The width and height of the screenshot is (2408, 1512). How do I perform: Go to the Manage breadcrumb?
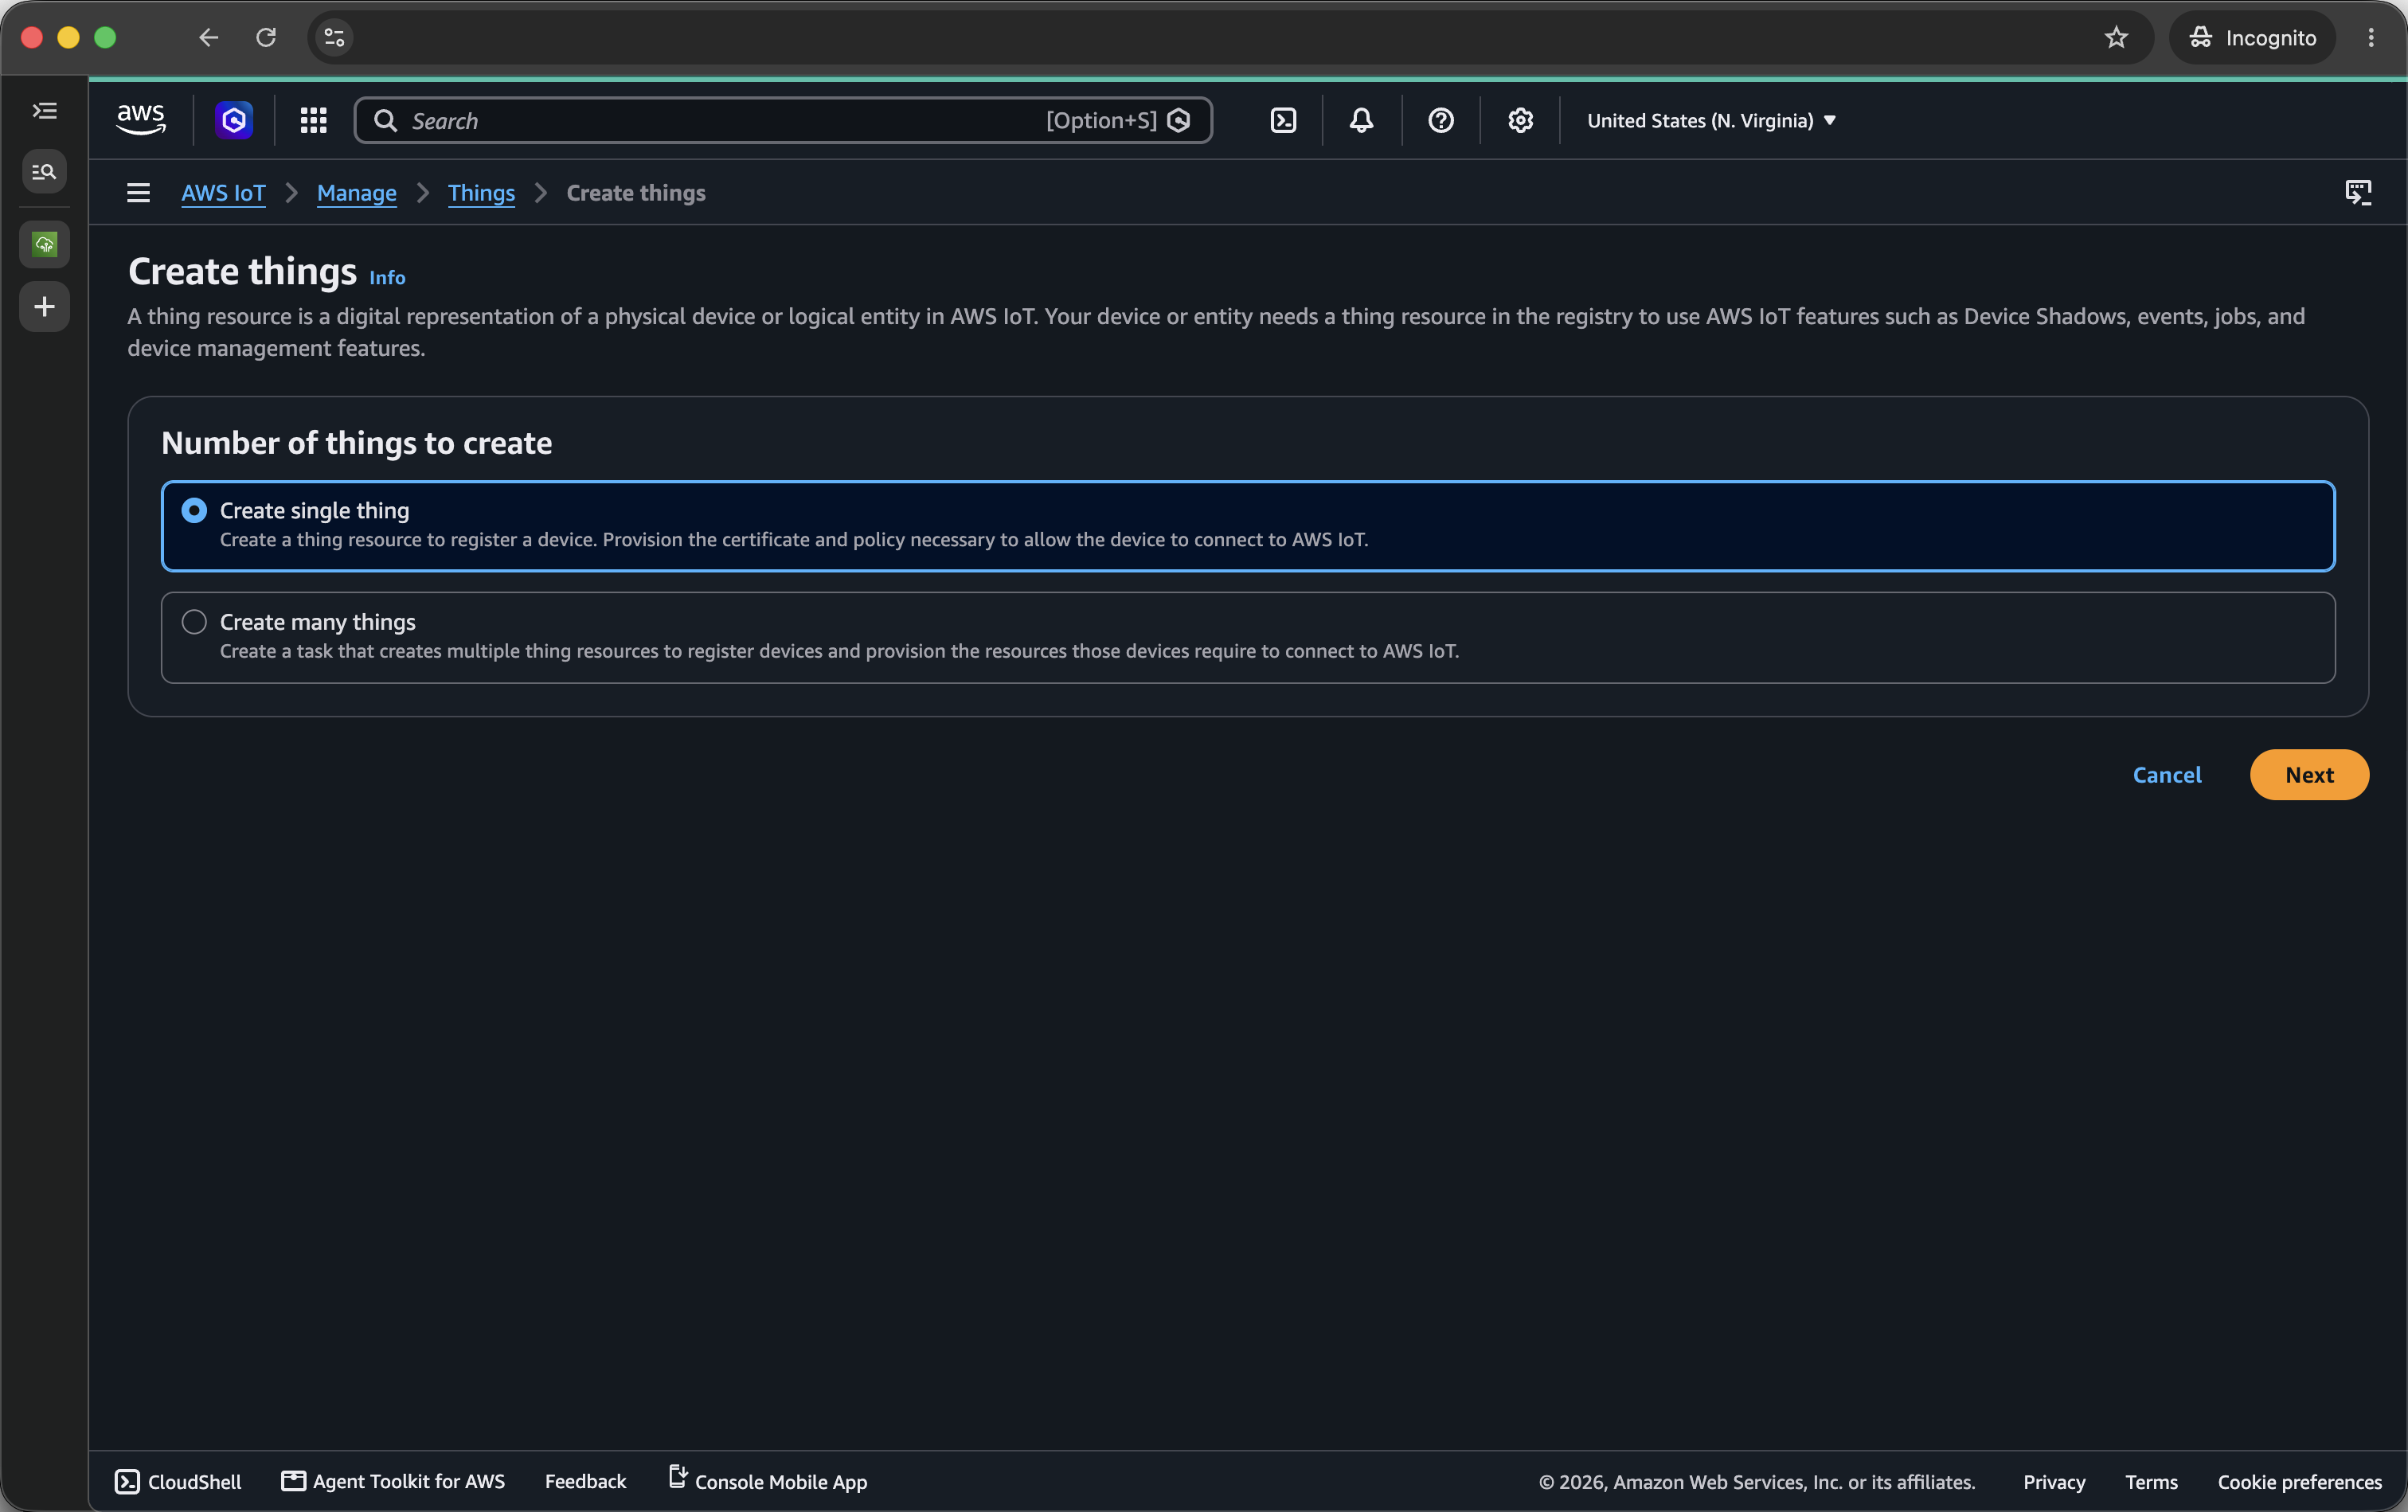[x=356, y=192]
